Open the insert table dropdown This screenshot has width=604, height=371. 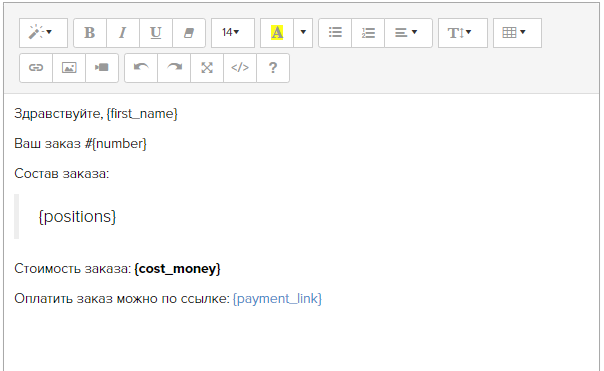tap(517, 33)
